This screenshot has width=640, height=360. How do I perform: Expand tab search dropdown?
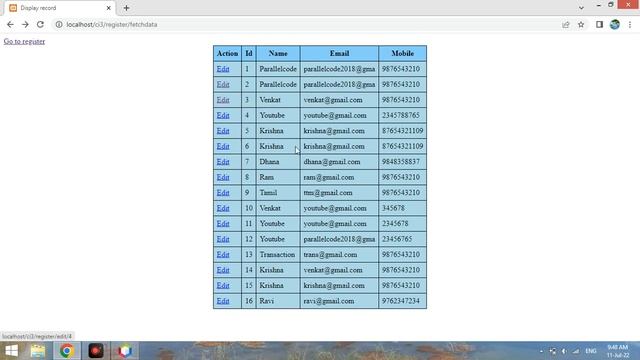pos(581,8)
